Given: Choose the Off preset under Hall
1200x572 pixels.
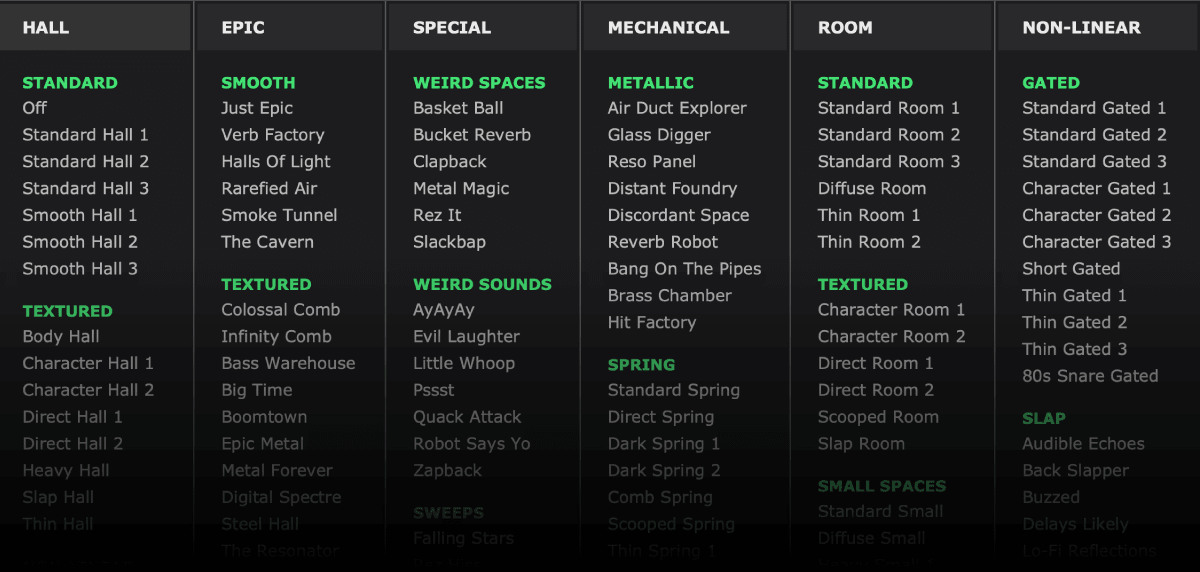Looking at the screenshot, I should click(x=35, y=108).
